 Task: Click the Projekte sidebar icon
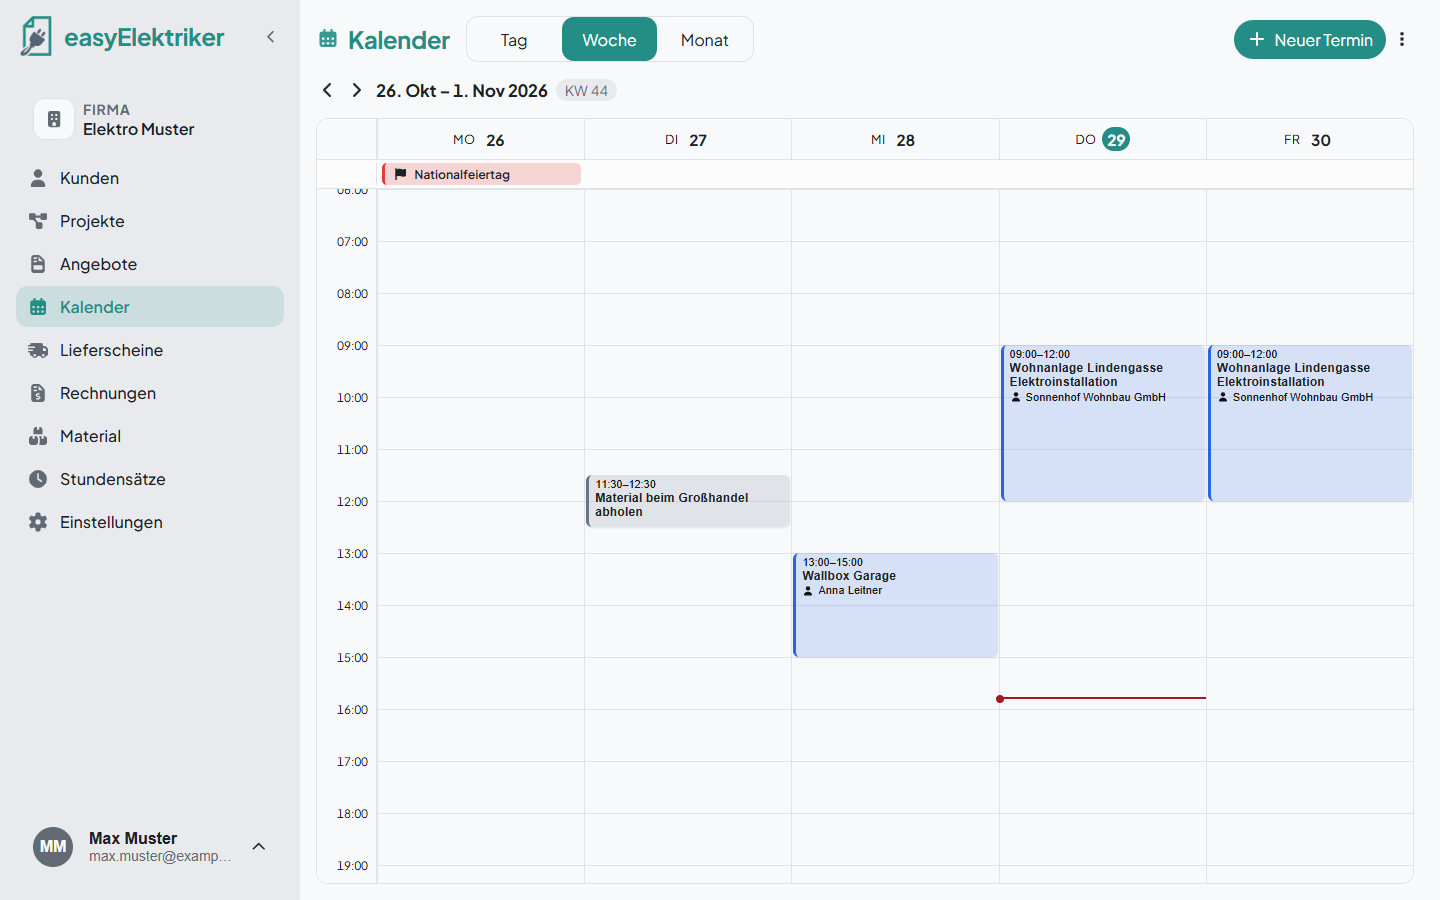pyautogui.click(x=38, y=221)
